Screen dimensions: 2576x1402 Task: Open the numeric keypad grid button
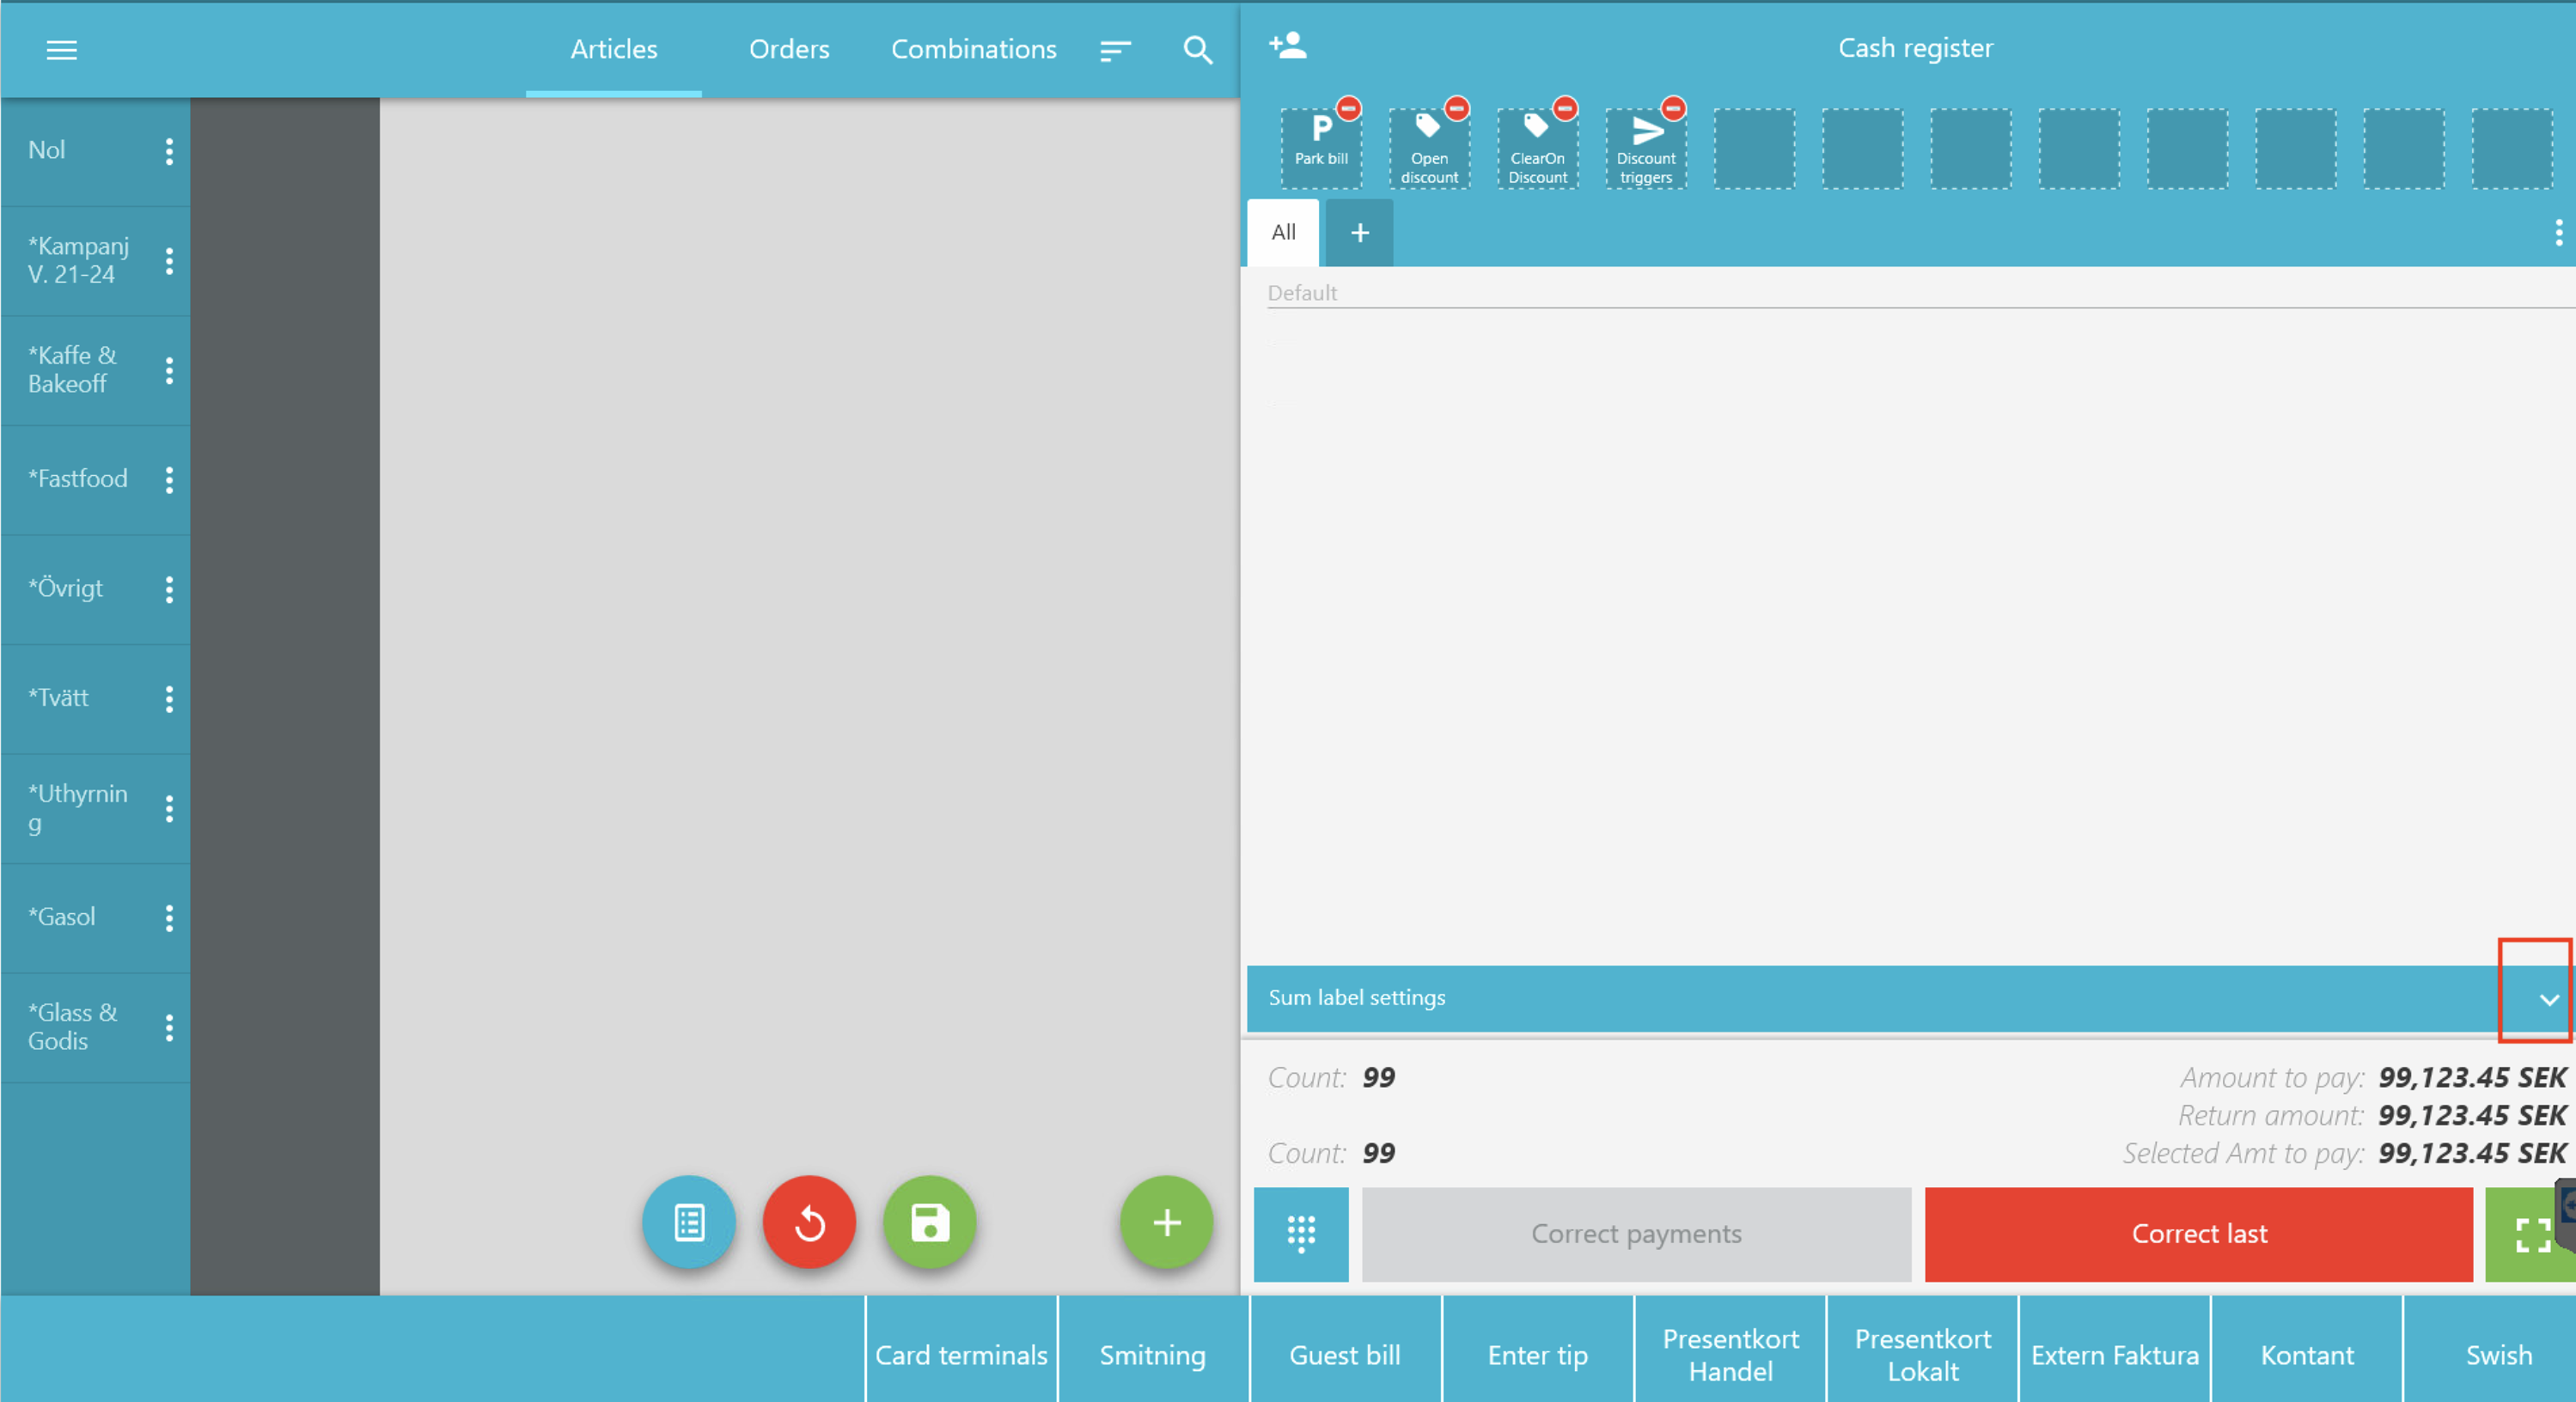1300,1234
